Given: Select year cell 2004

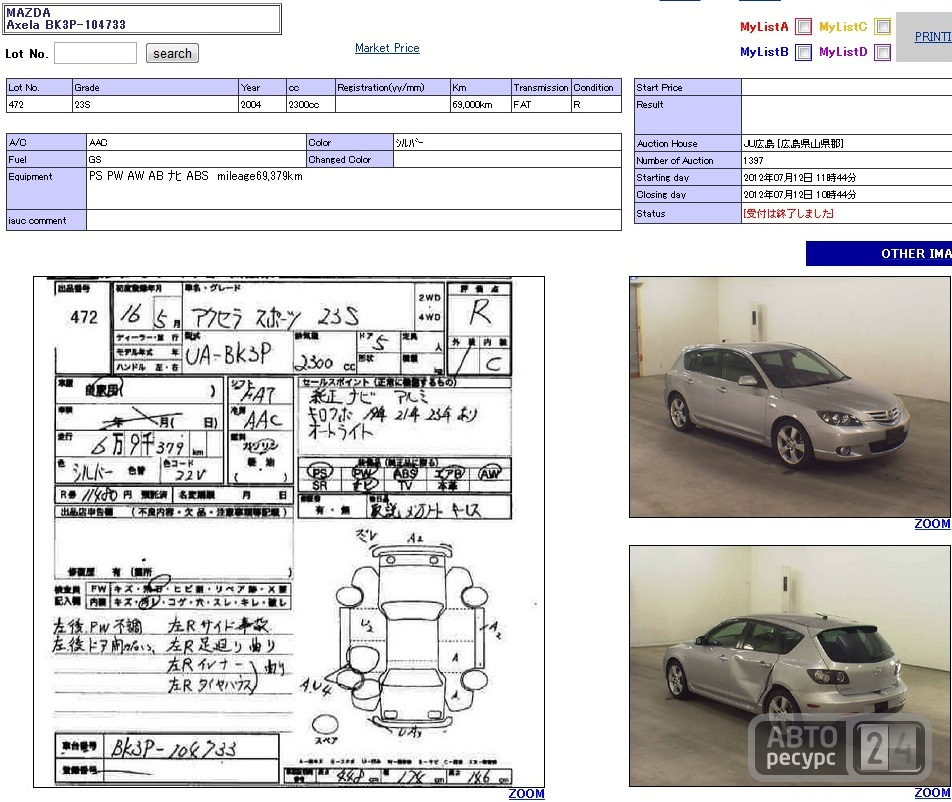Looking at the screenshot, I should pos(262,104).
